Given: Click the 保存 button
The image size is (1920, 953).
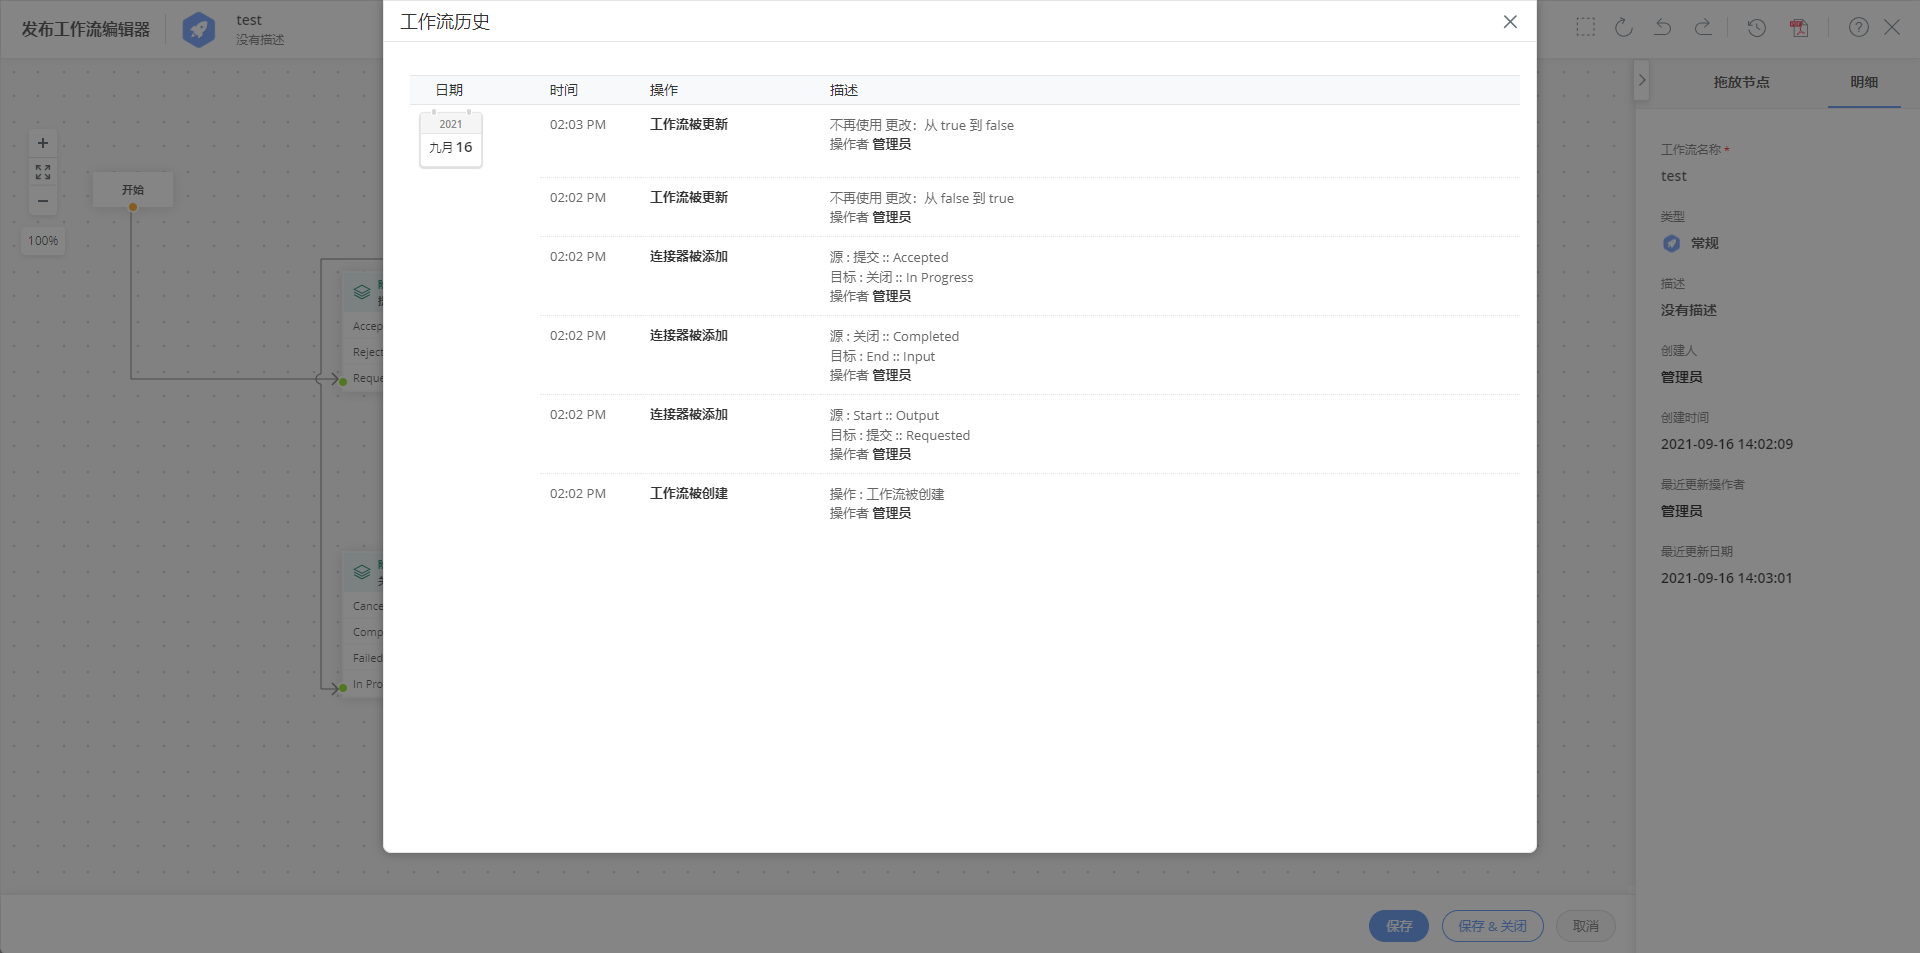Looking at the screenshot, I should 1399,926.
